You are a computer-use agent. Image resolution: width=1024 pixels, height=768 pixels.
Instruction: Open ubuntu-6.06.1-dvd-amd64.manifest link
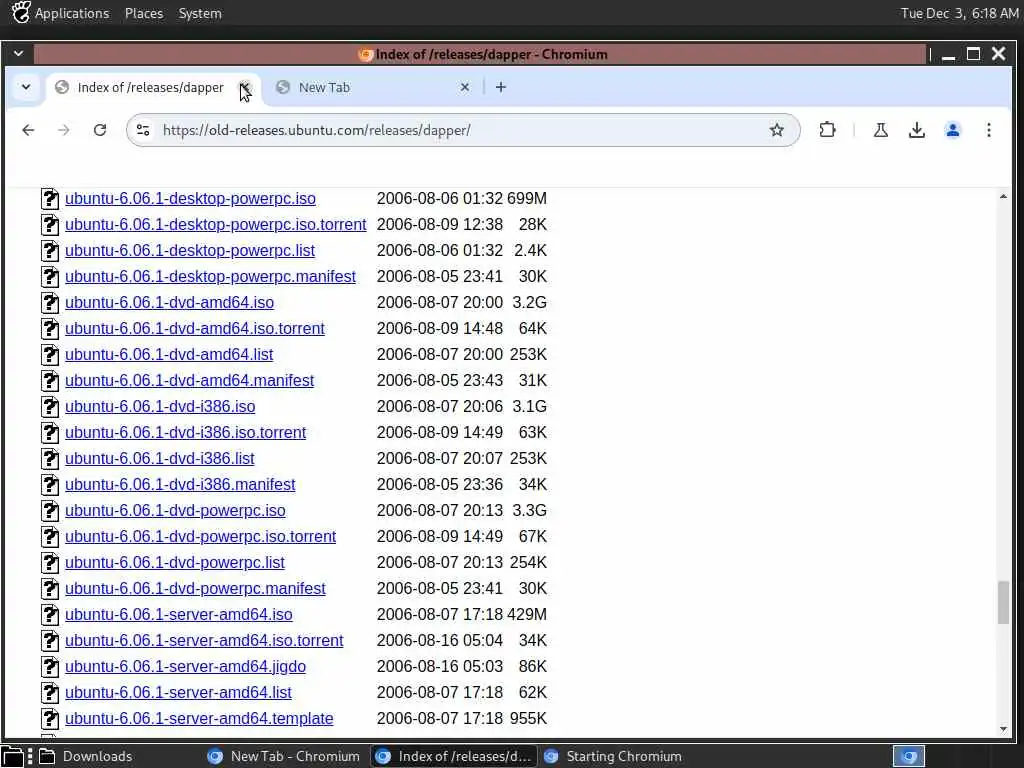[x=189, y=381]
